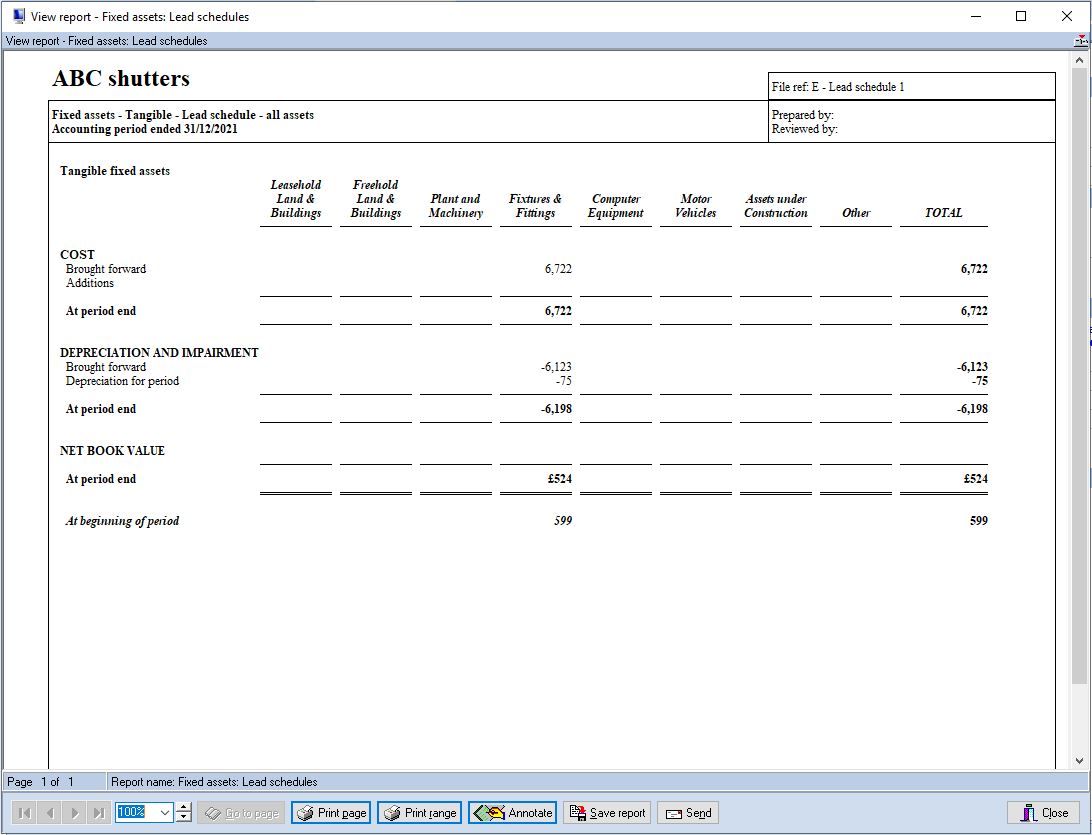
Task: Jump to the first page arrow icon
Action: click(x=24, y=813)
